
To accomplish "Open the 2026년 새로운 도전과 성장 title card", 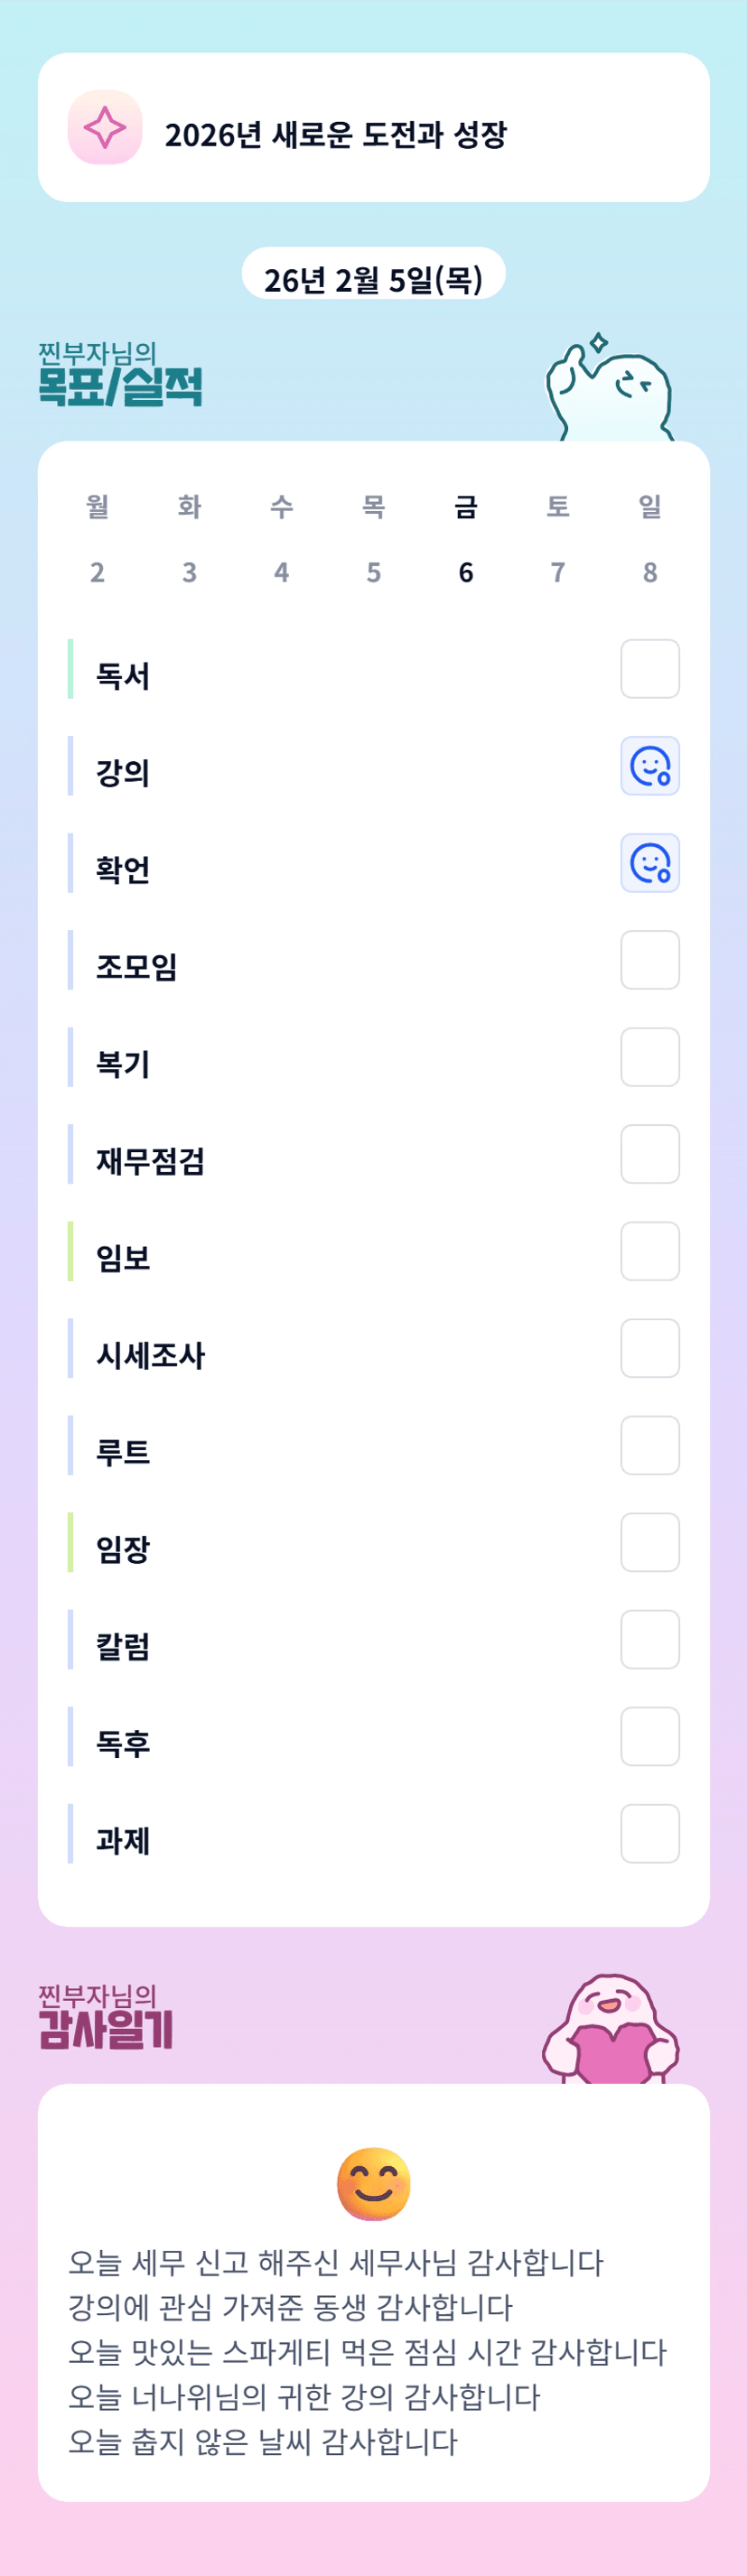I will click(x=373, y=128).
